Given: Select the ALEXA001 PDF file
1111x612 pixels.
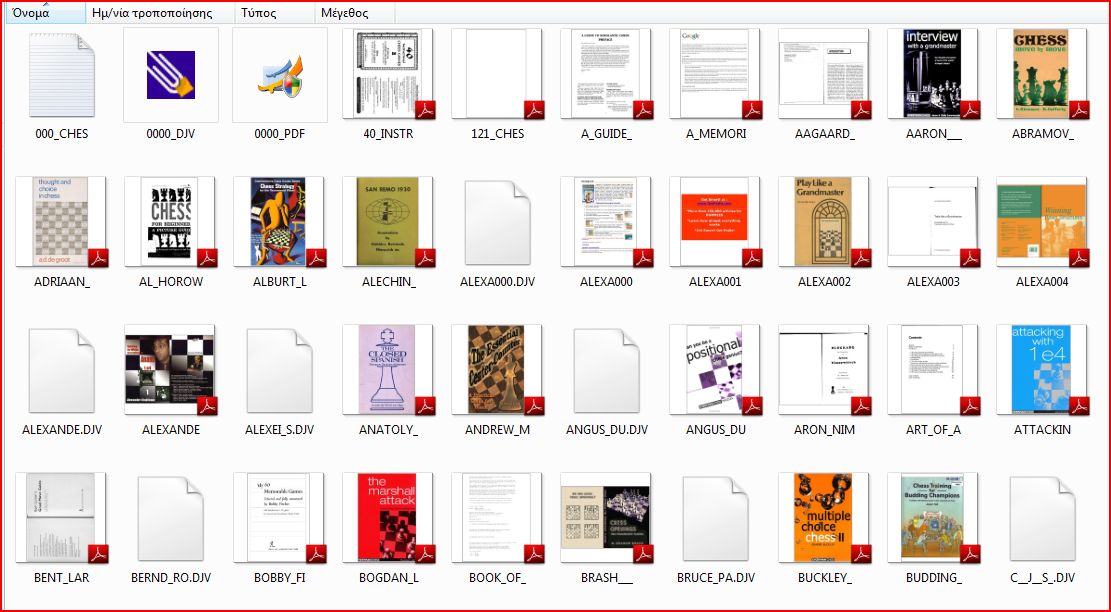Looking at the screenshot, I should (x=716, y=222).
